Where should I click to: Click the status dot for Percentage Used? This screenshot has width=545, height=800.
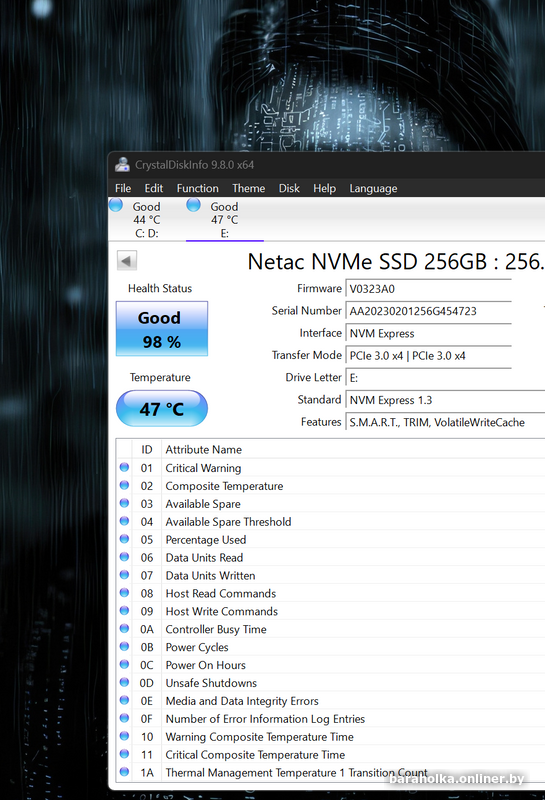click(124, 539)
